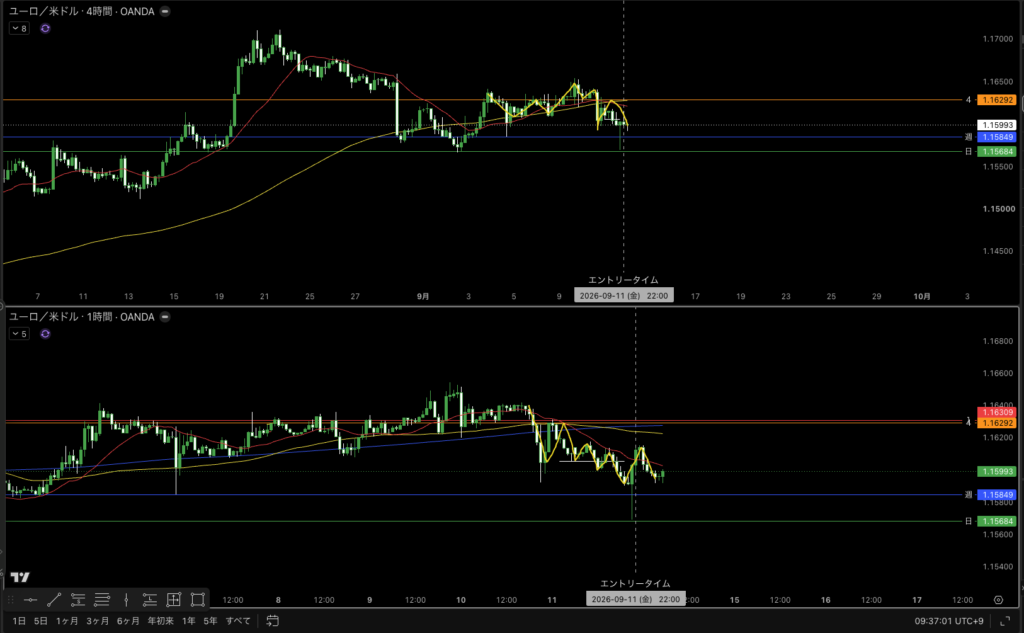Toggle fullscreen mode at bottom right corner
Image resolution: width=1024 pixels, height=633 pixels.
[1005, 621]
